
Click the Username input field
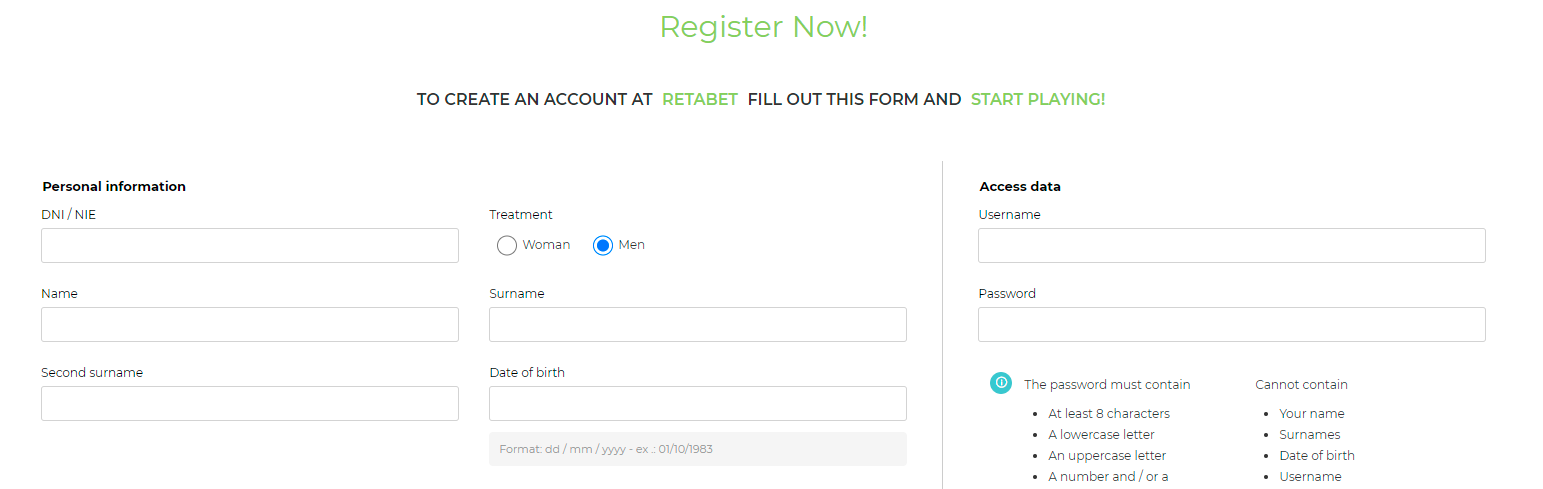[x=1232, y=246]
